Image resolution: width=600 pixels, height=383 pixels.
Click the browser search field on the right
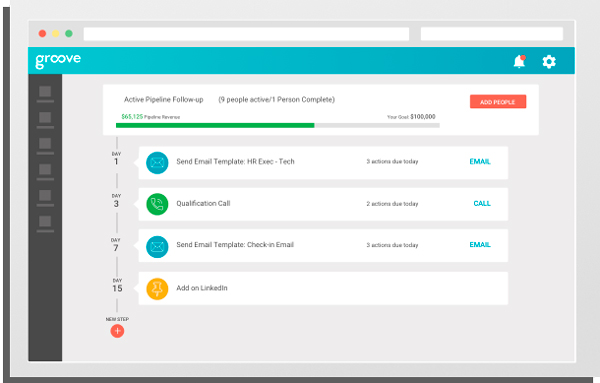492,34
